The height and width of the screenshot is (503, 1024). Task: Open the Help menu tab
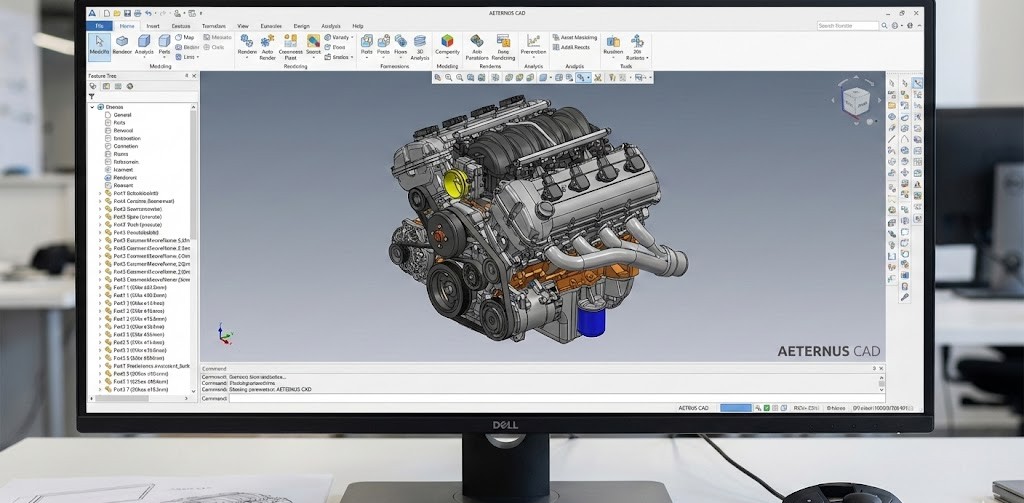[357, 25]
